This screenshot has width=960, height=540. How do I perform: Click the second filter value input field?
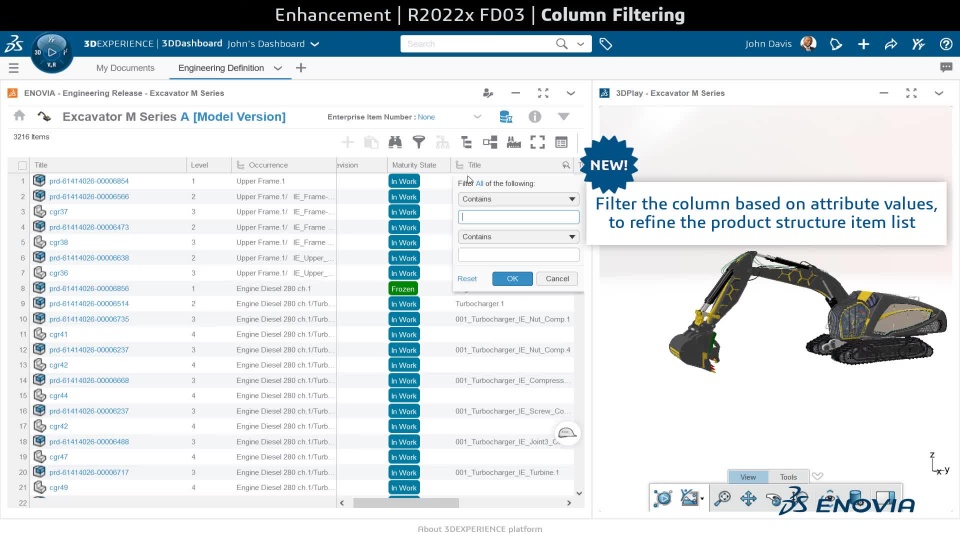(x=519, y=255)
